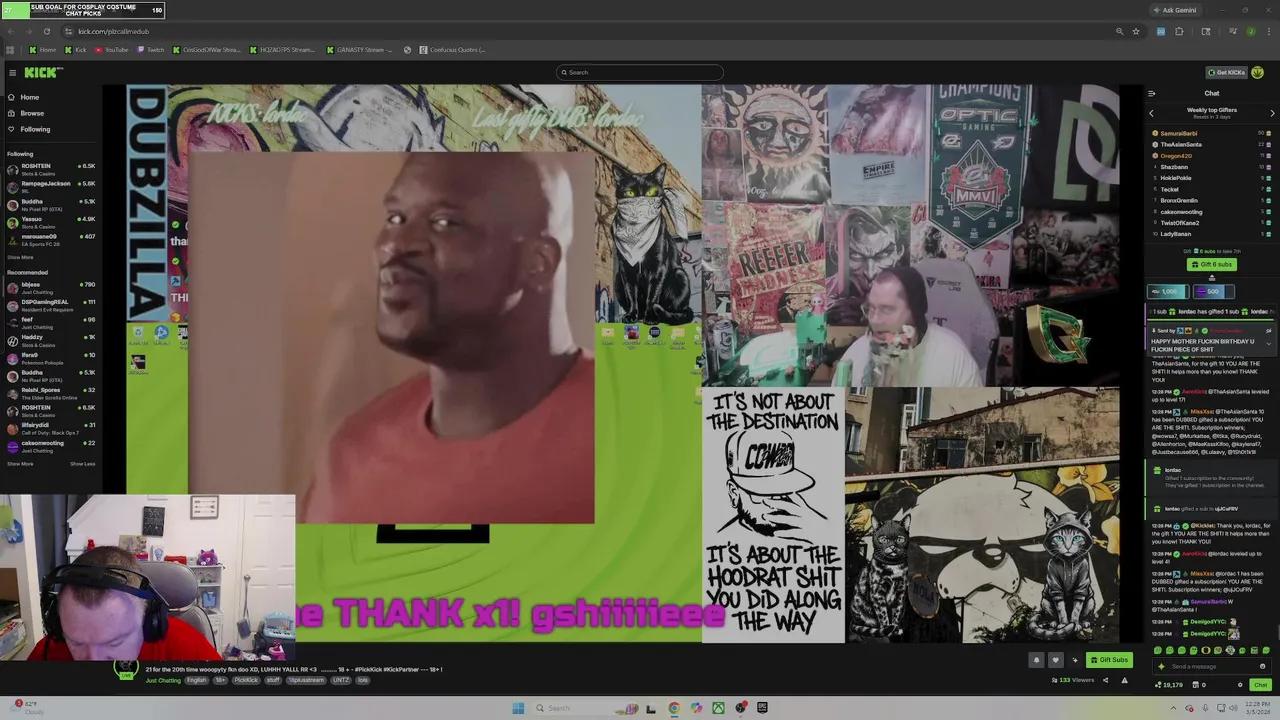Toggle stream notifications bell
1280x720 pixels.
[1036, 660]
